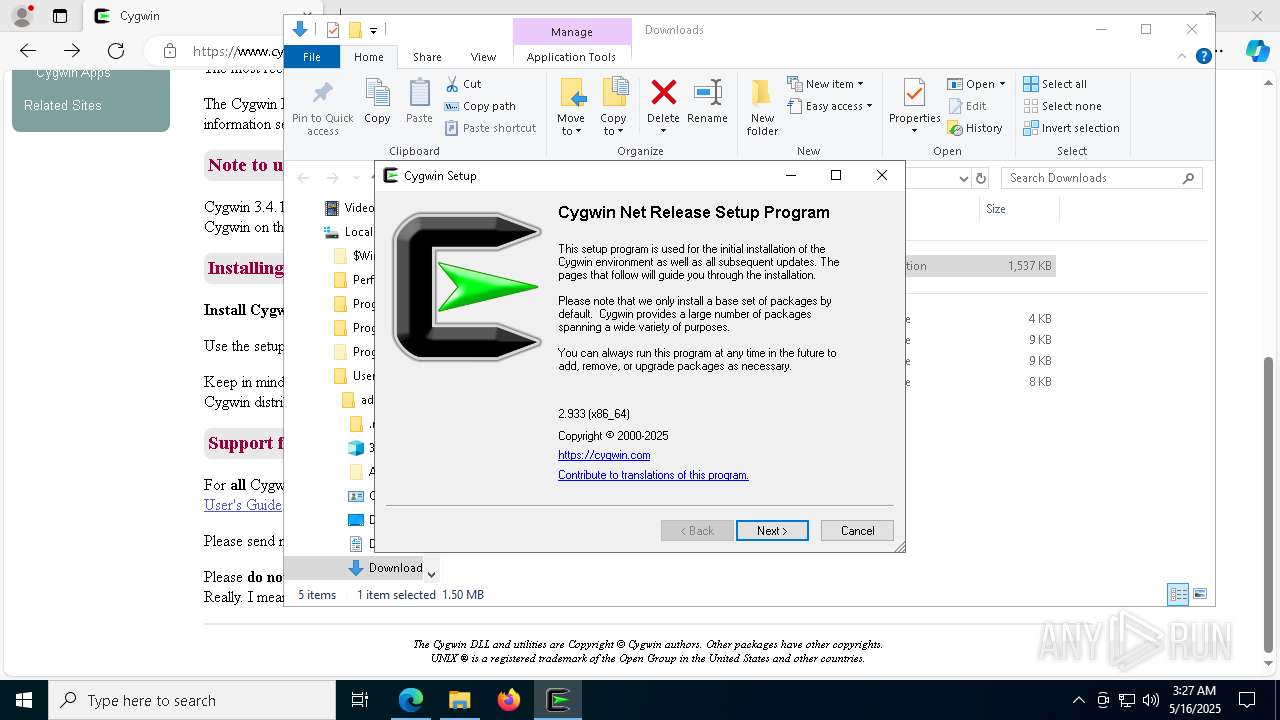1280x720 pixels.
Task: Open the address bar history dropdown
Action: point(963,178)
